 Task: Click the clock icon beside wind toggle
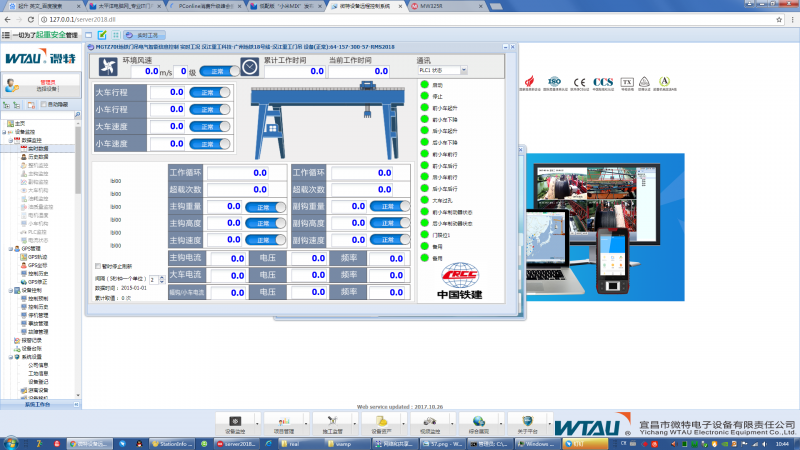point(248,68)
